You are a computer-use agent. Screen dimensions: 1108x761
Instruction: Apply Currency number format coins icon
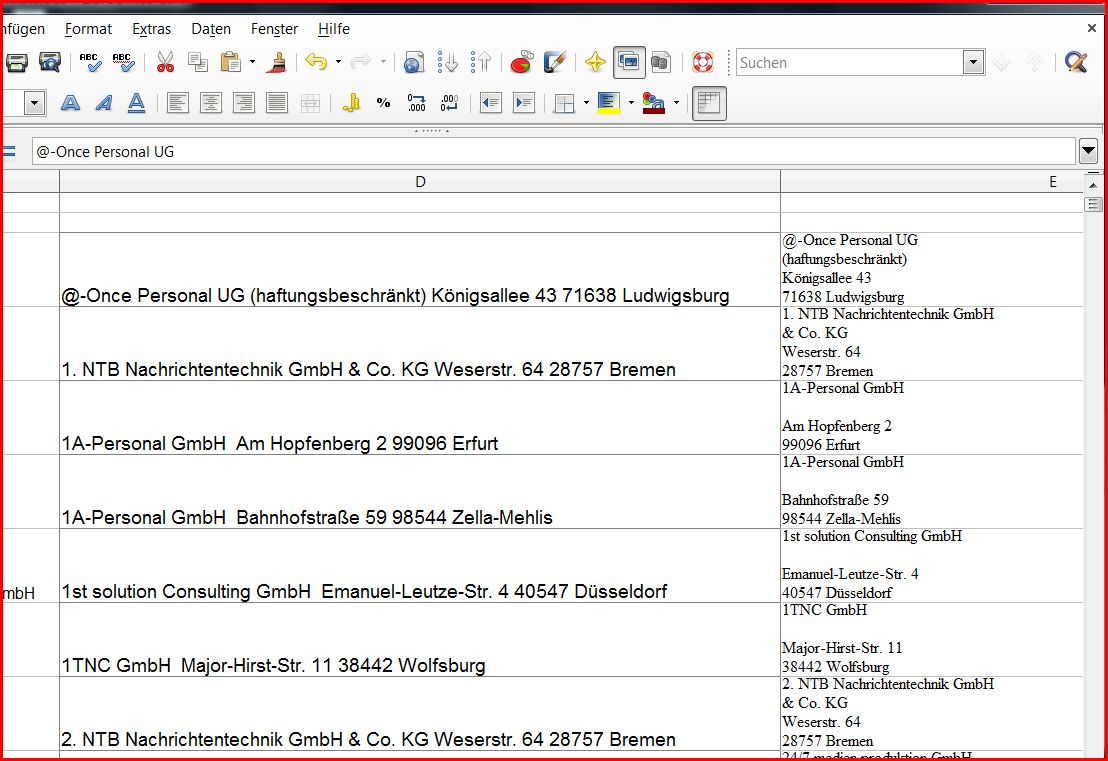(350, 103)
